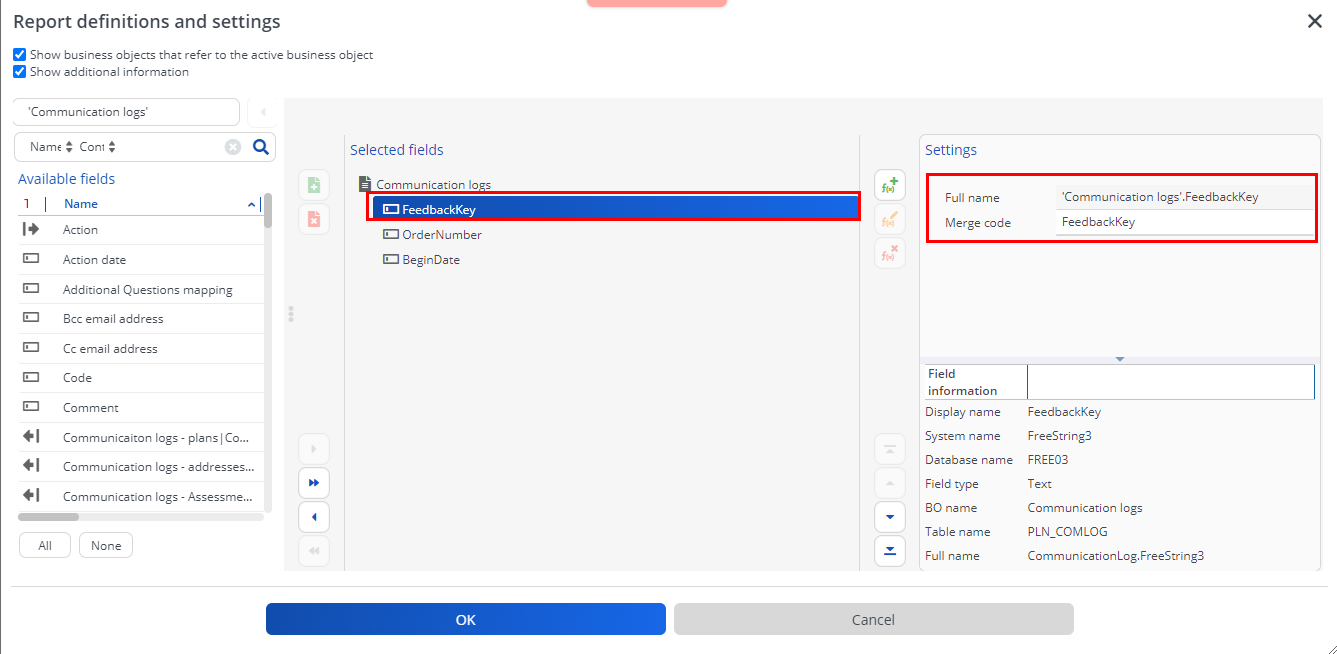Image resolution: width=1337 pixels, height=654 pixels.
Task: Click move selected field left arrow
Action: coord(314,517)
